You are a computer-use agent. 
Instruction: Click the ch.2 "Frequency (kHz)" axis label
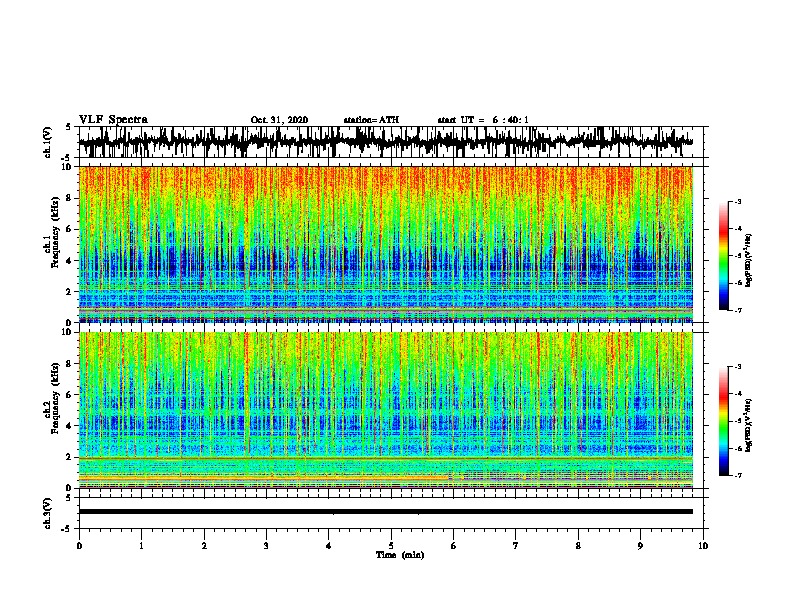55,398
